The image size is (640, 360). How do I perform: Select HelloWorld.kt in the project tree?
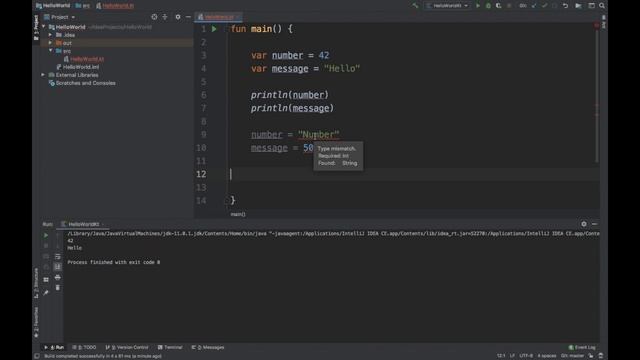pyautogui.click(x=84, y=59)
